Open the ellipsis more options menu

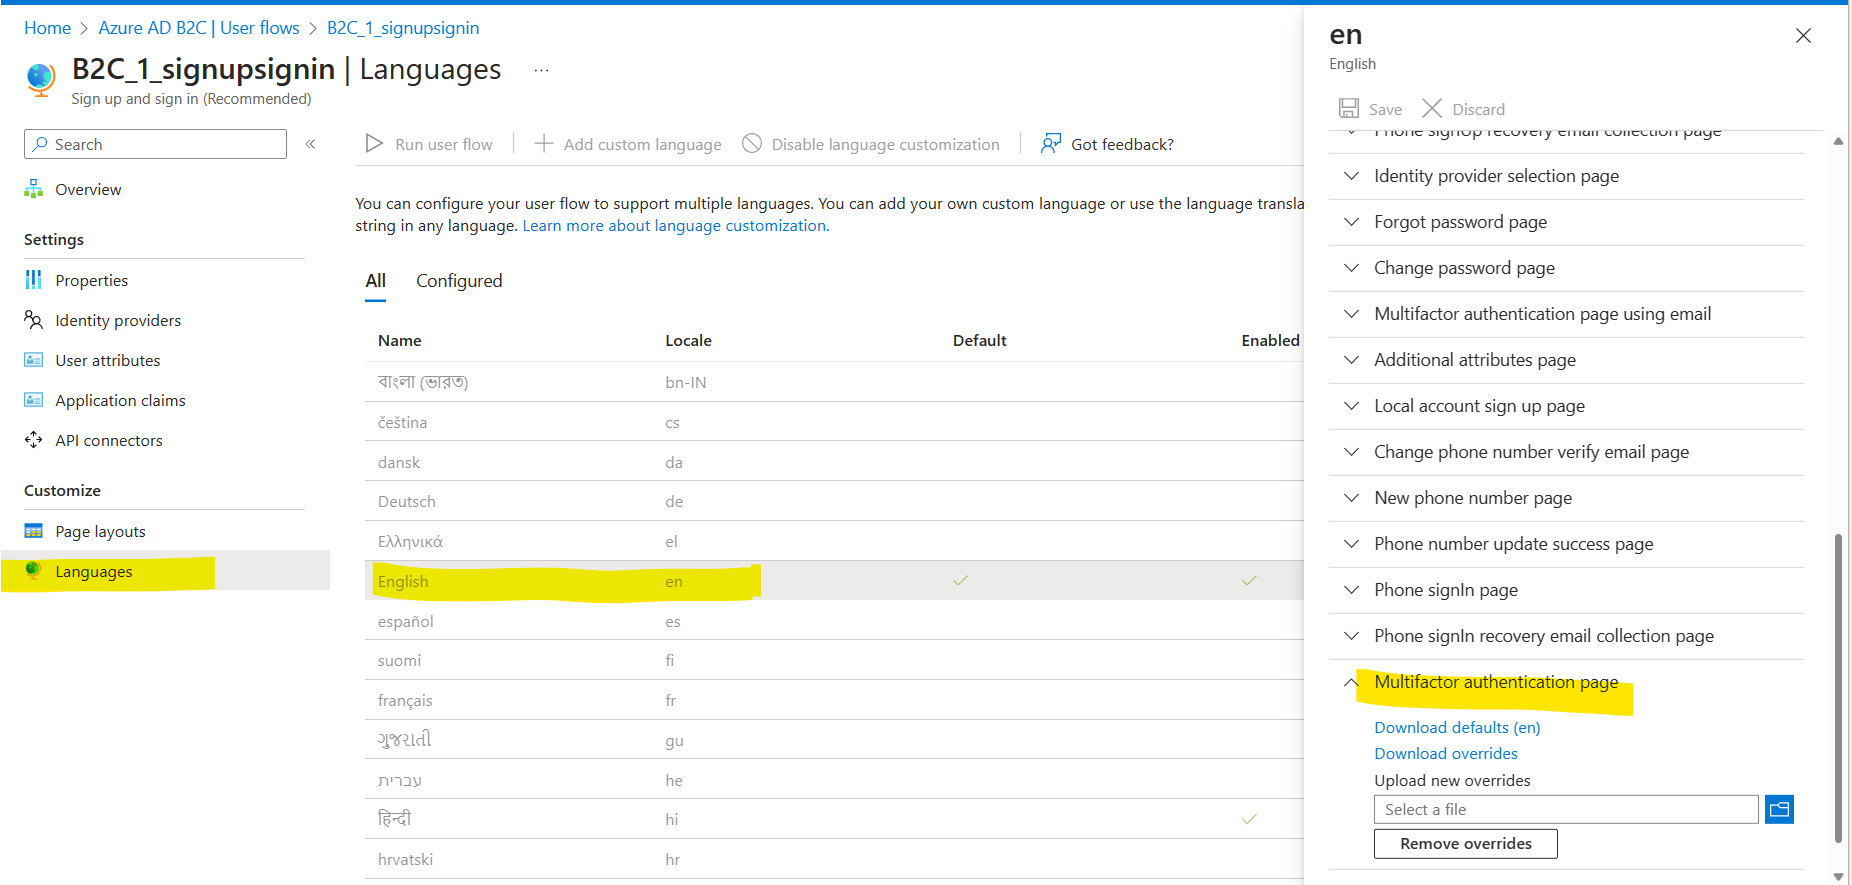[x=541, y=70]
